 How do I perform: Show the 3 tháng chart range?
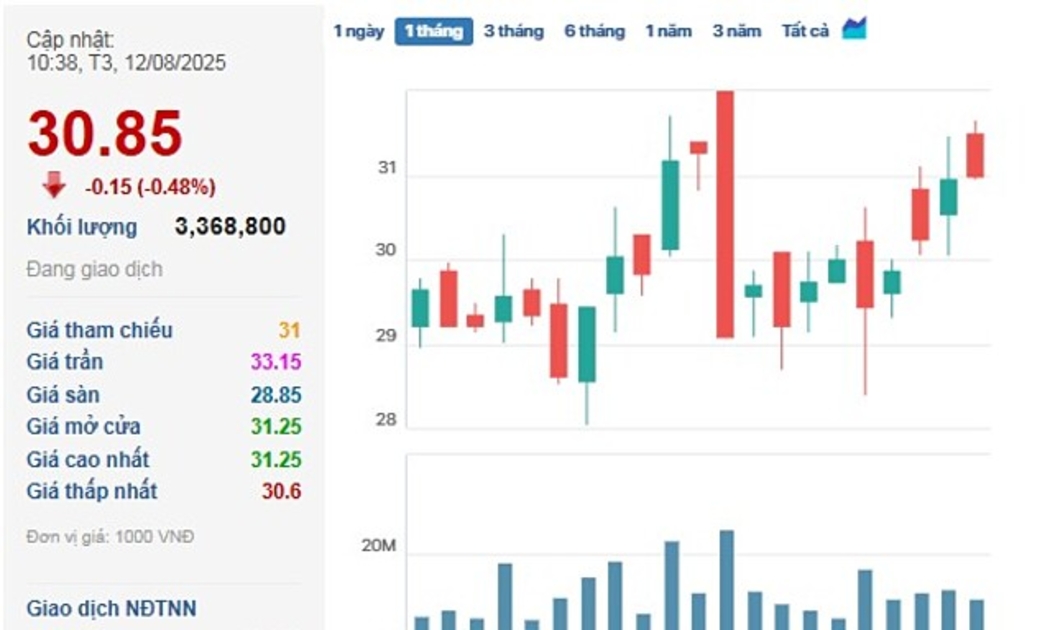pyautogui.click(x=514, y=31)
